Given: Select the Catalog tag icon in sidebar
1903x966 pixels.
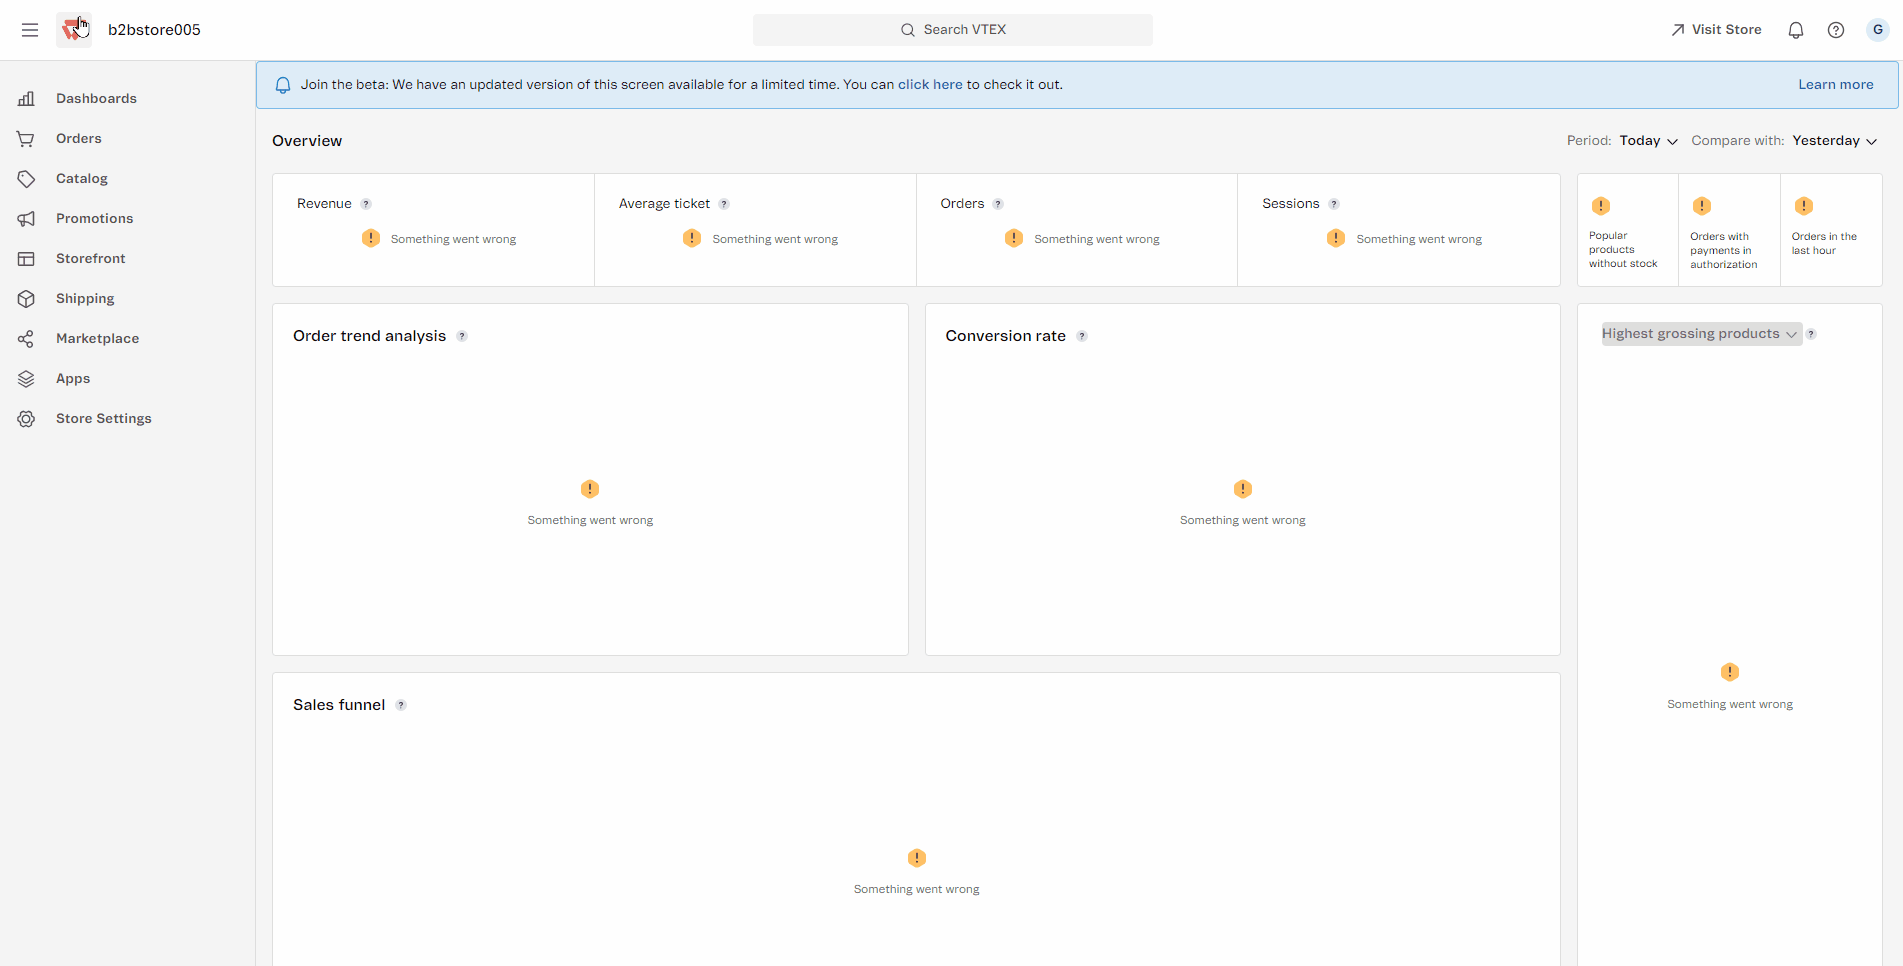Looking at the screenshot, I should click(x=26, y=178).
